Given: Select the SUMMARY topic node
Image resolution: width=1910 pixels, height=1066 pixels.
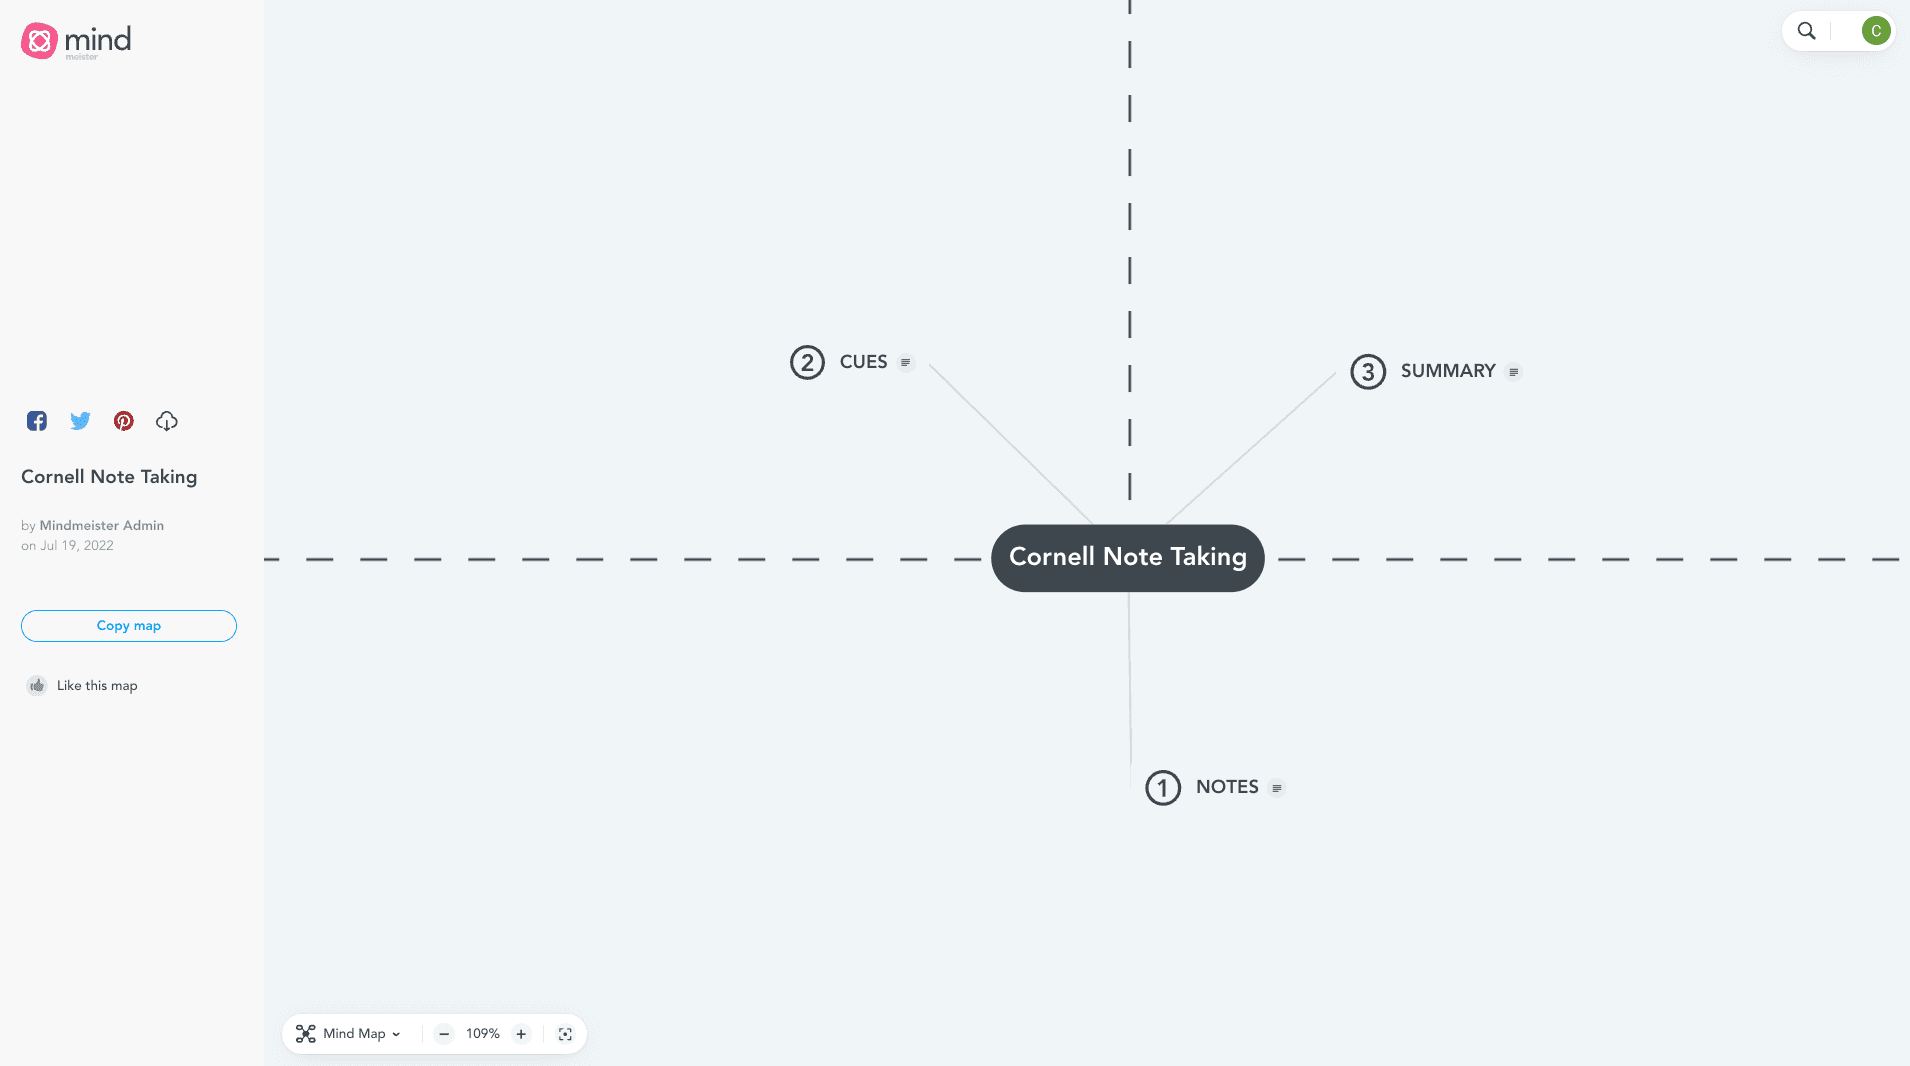Looking at the screenshot, I should tap(1447, 371).
